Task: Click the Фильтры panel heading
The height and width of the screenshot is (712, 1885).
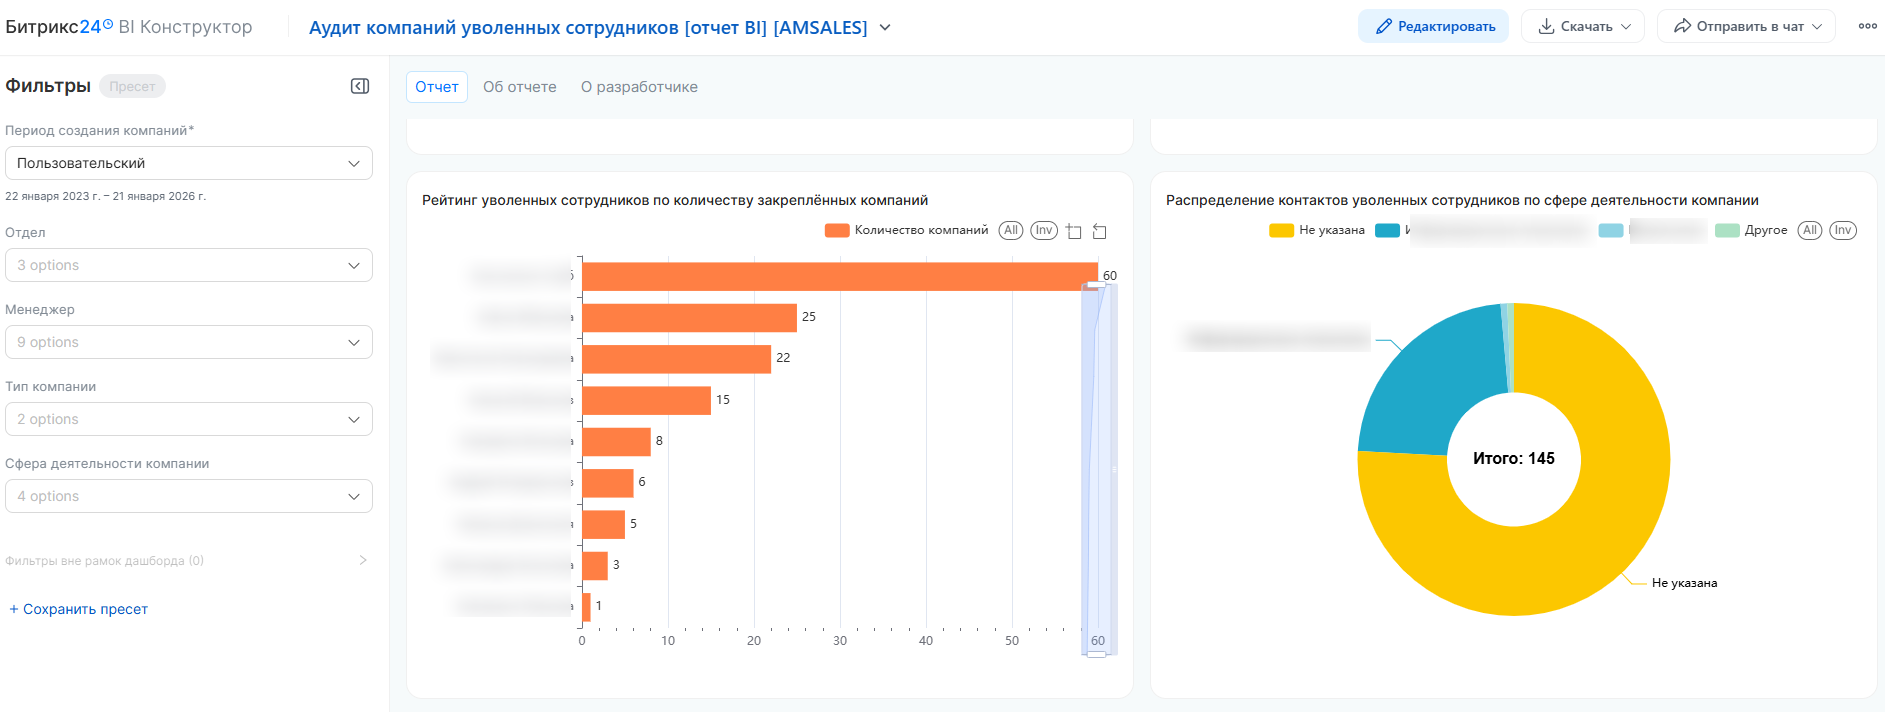Action: (48, 86)
